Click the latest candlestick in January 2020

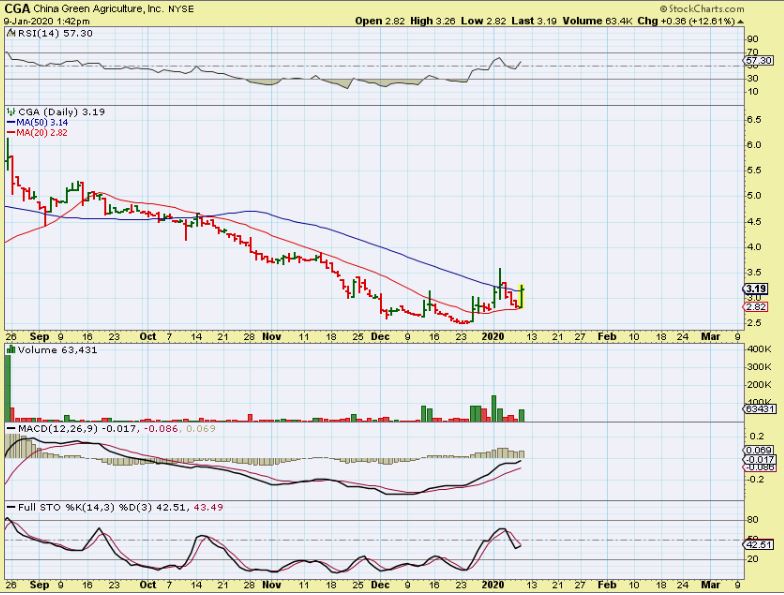(522, 296)
